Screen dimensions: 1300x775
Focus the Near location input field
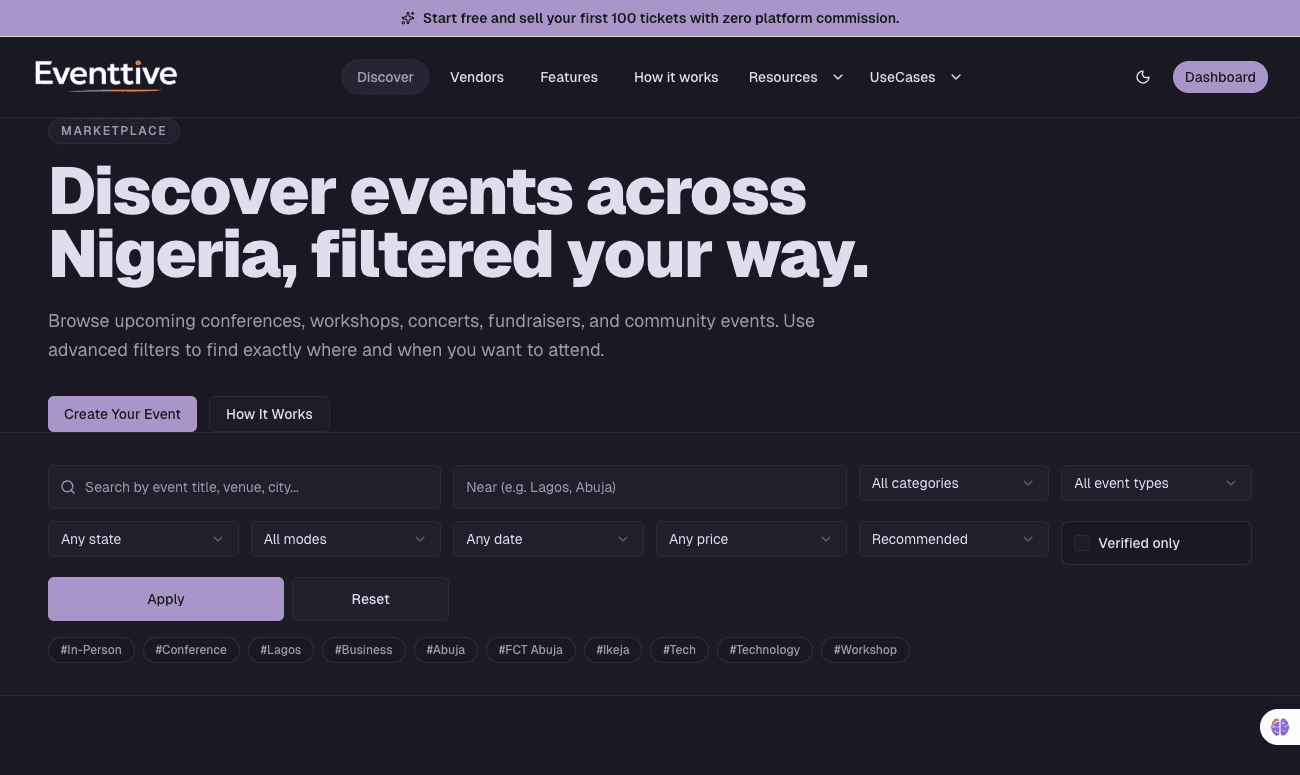coord(649,487)
